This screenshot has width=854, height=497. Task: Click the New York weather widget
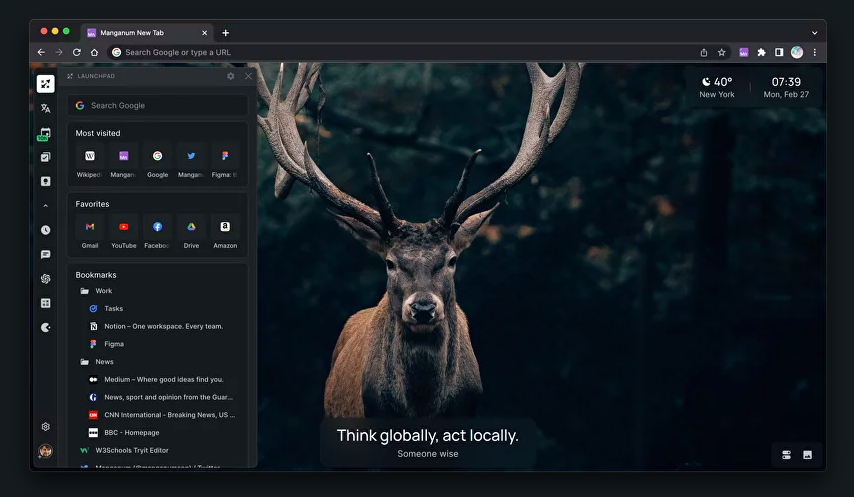tap(717, 87)
